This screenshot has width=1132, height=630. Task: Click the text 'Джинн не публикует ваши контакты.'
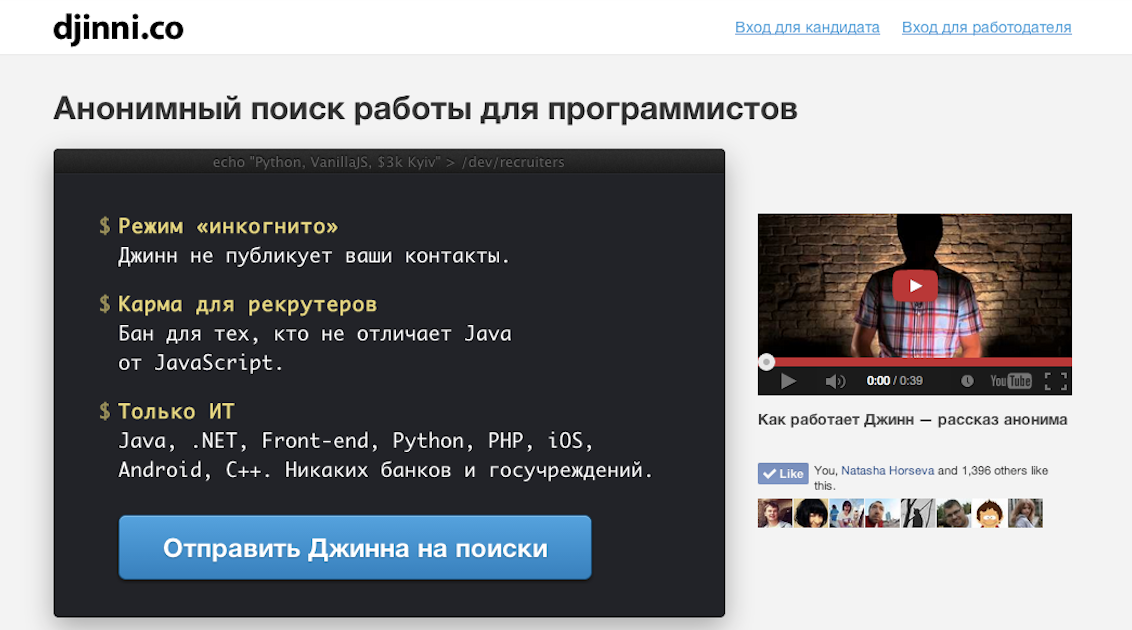[314, 256]
